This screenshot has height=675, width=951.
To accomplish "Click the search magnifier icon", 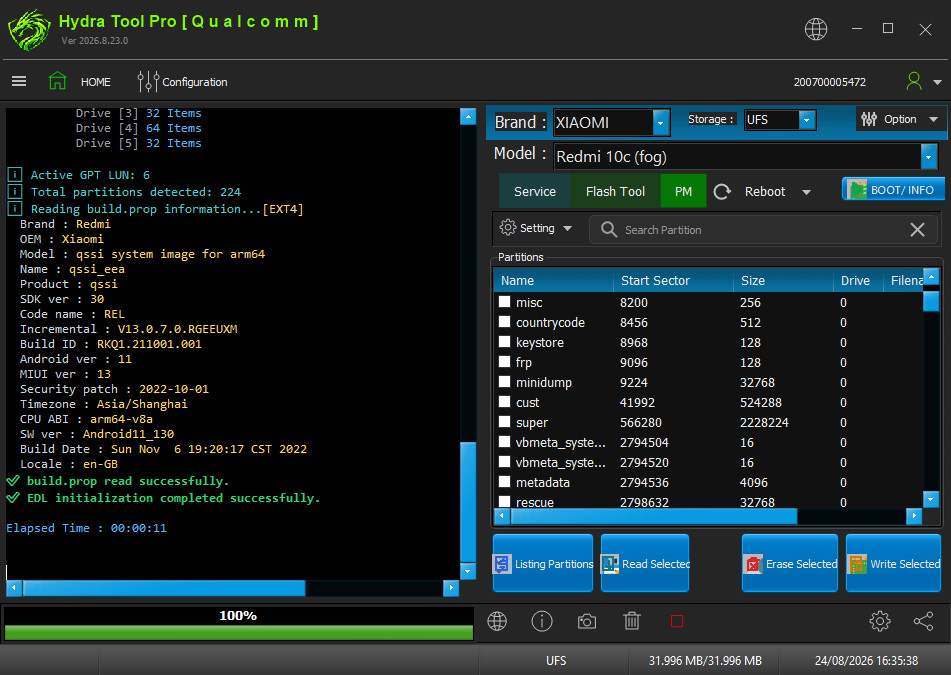I will 608,229.
